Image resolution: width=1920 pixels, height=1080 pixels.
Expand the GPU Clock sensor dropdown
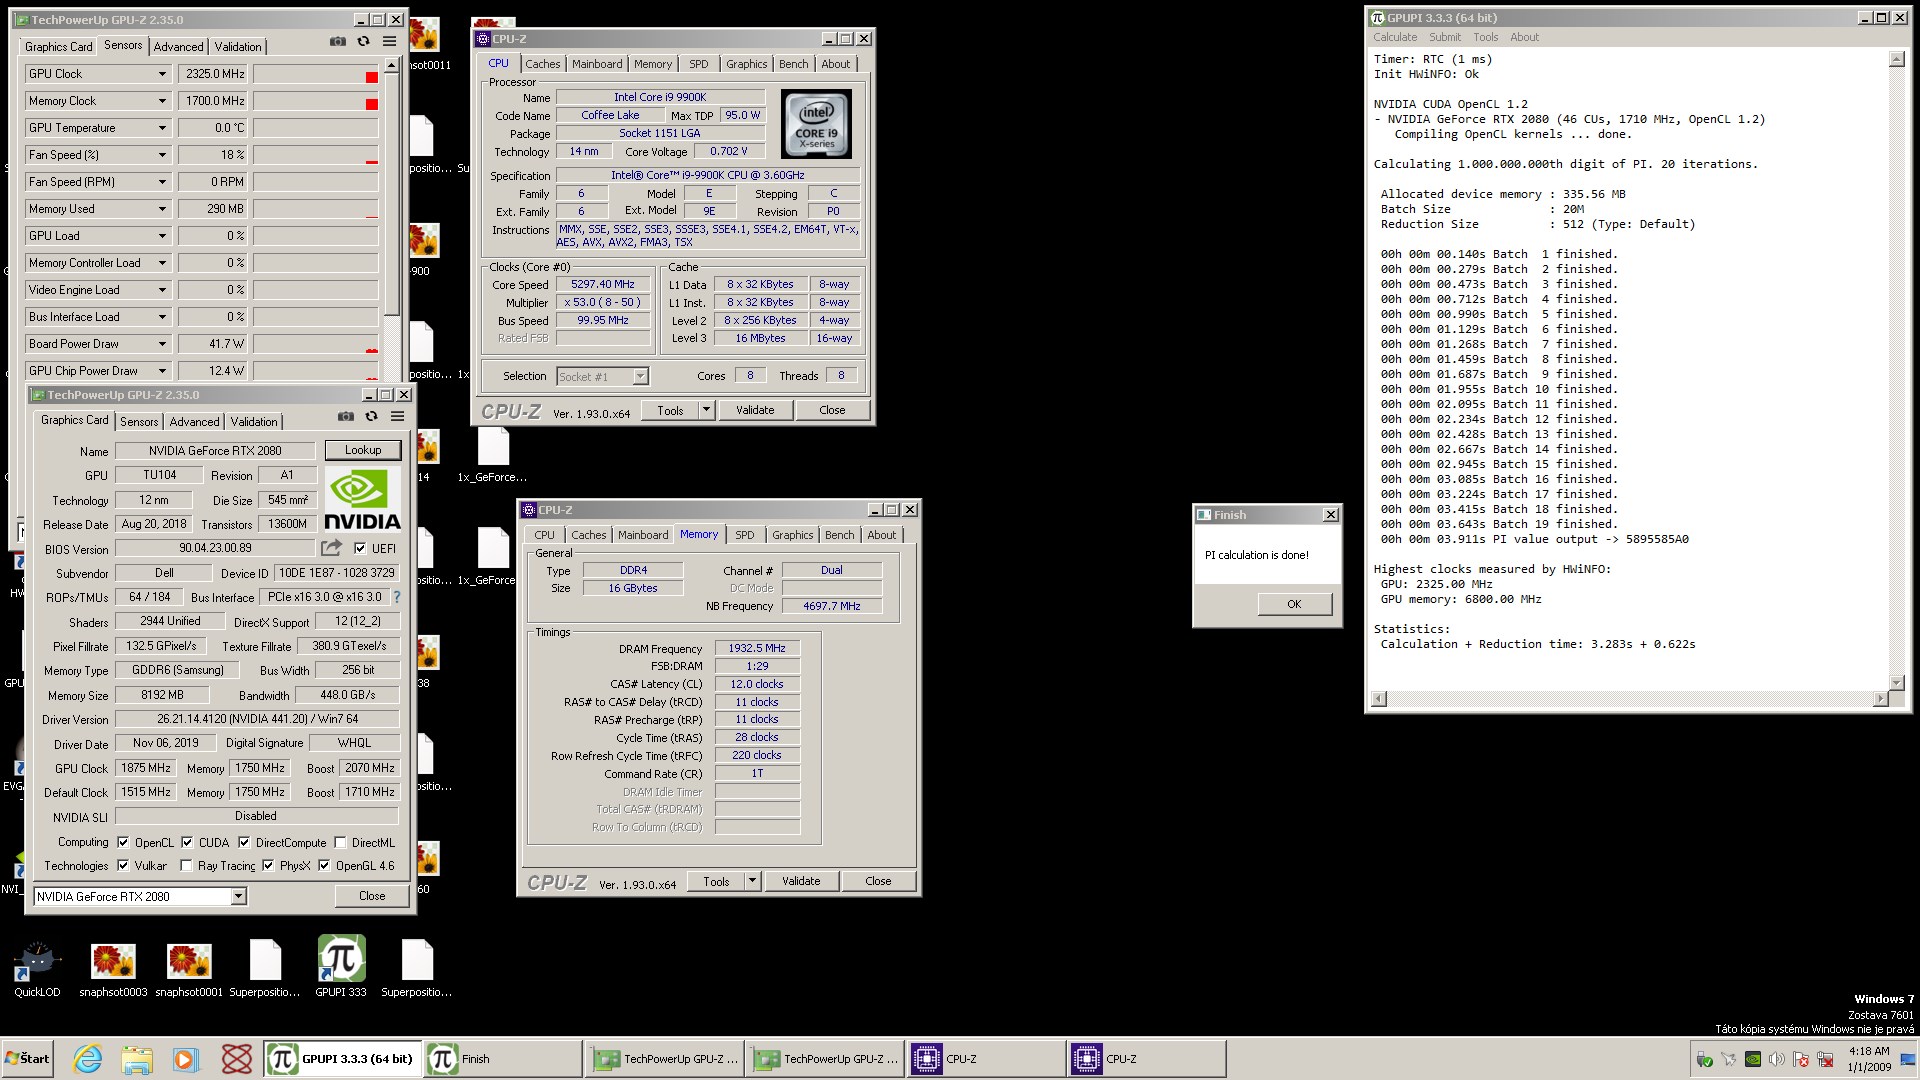coord(162,74)
